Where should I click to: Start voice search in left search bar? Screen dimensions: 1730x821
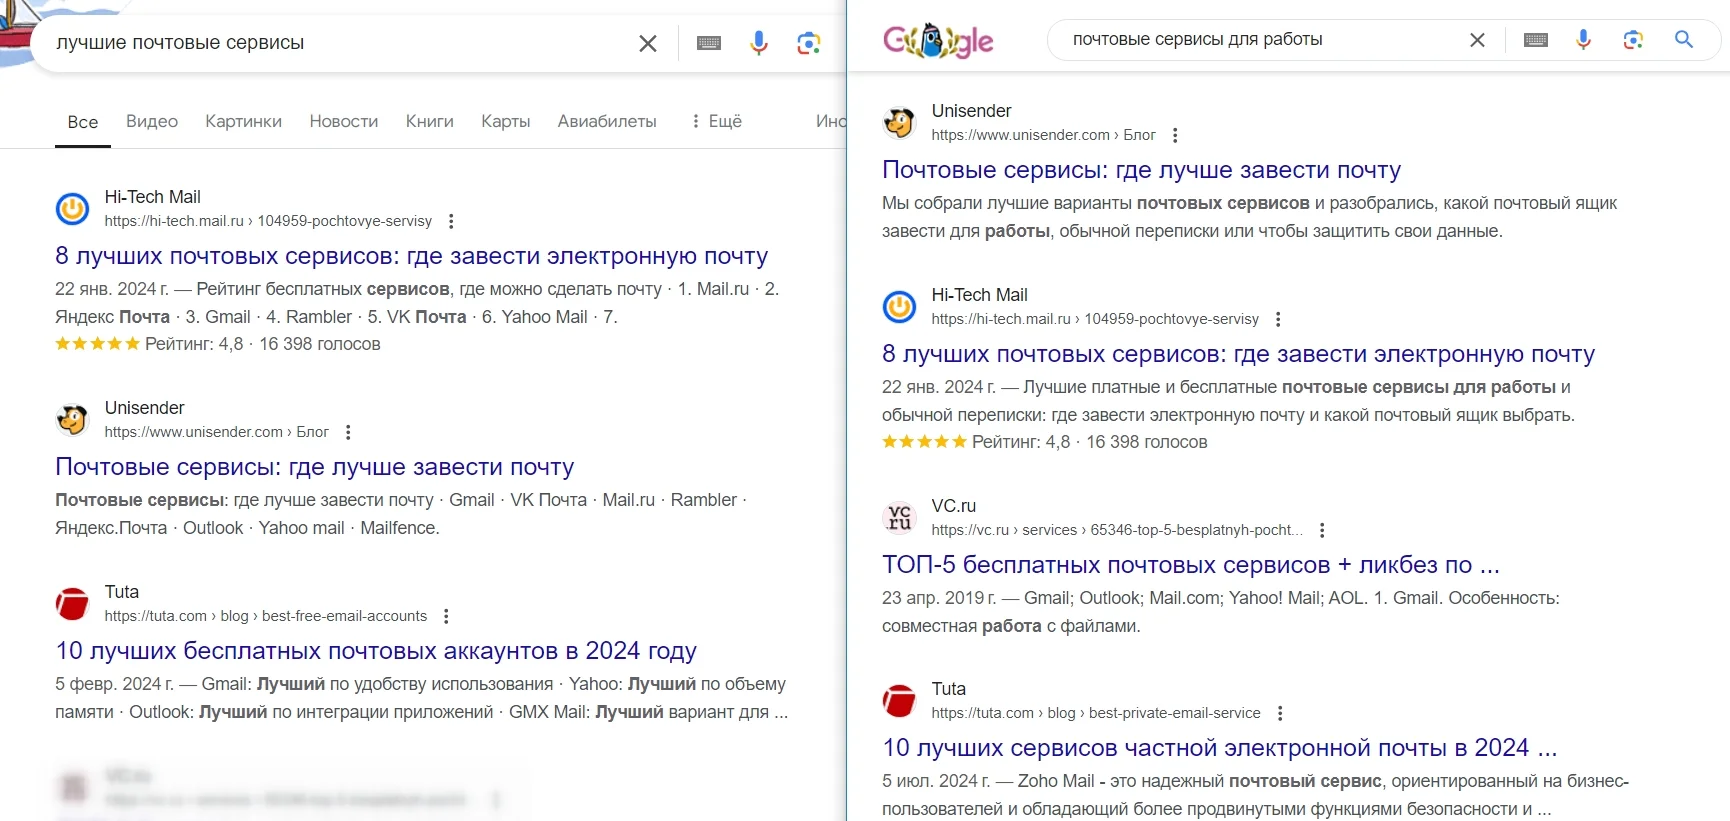click(759, 43)
